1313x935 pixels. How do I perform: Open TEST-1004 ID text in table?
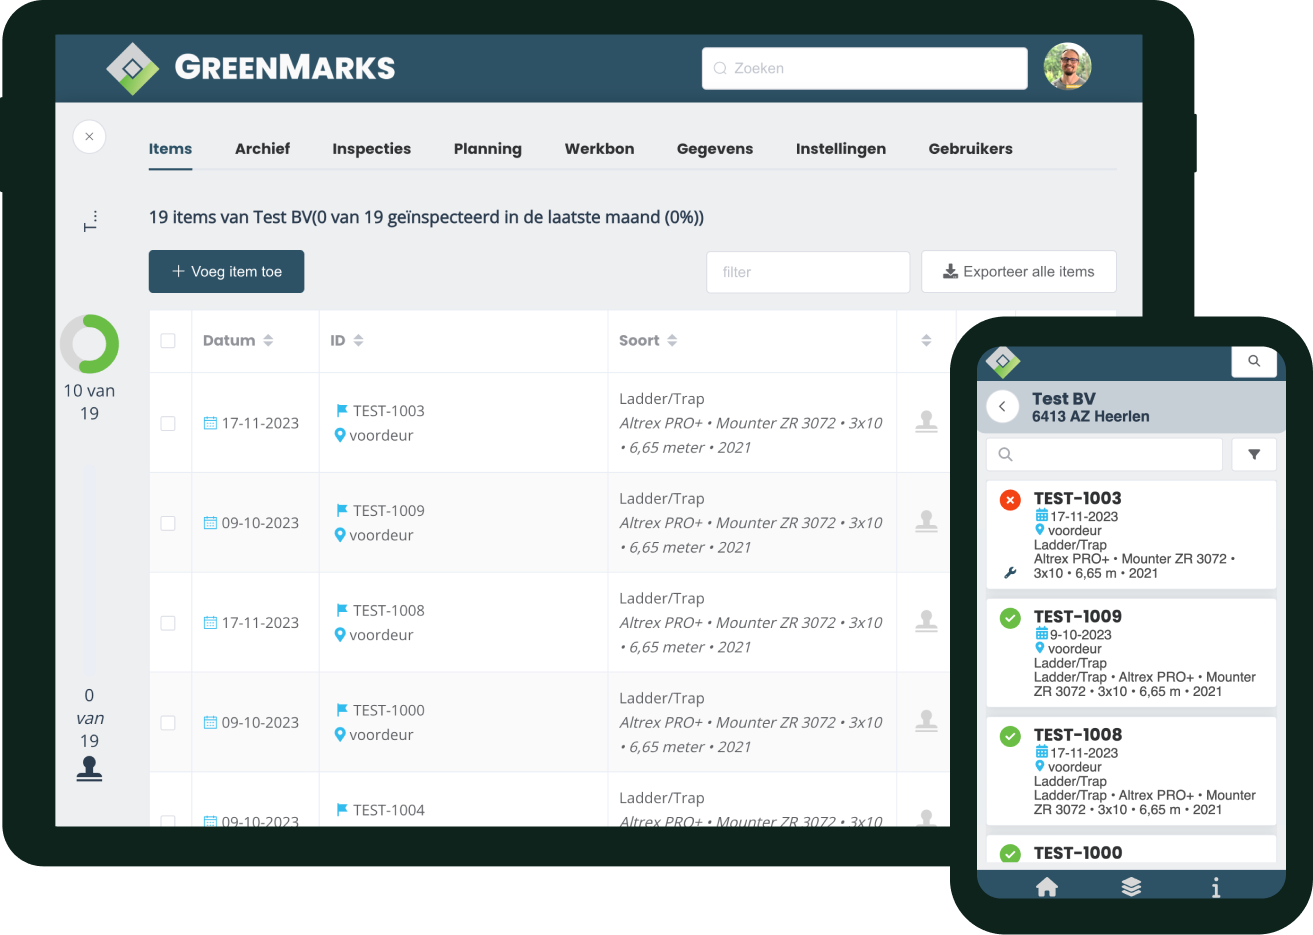389,810
